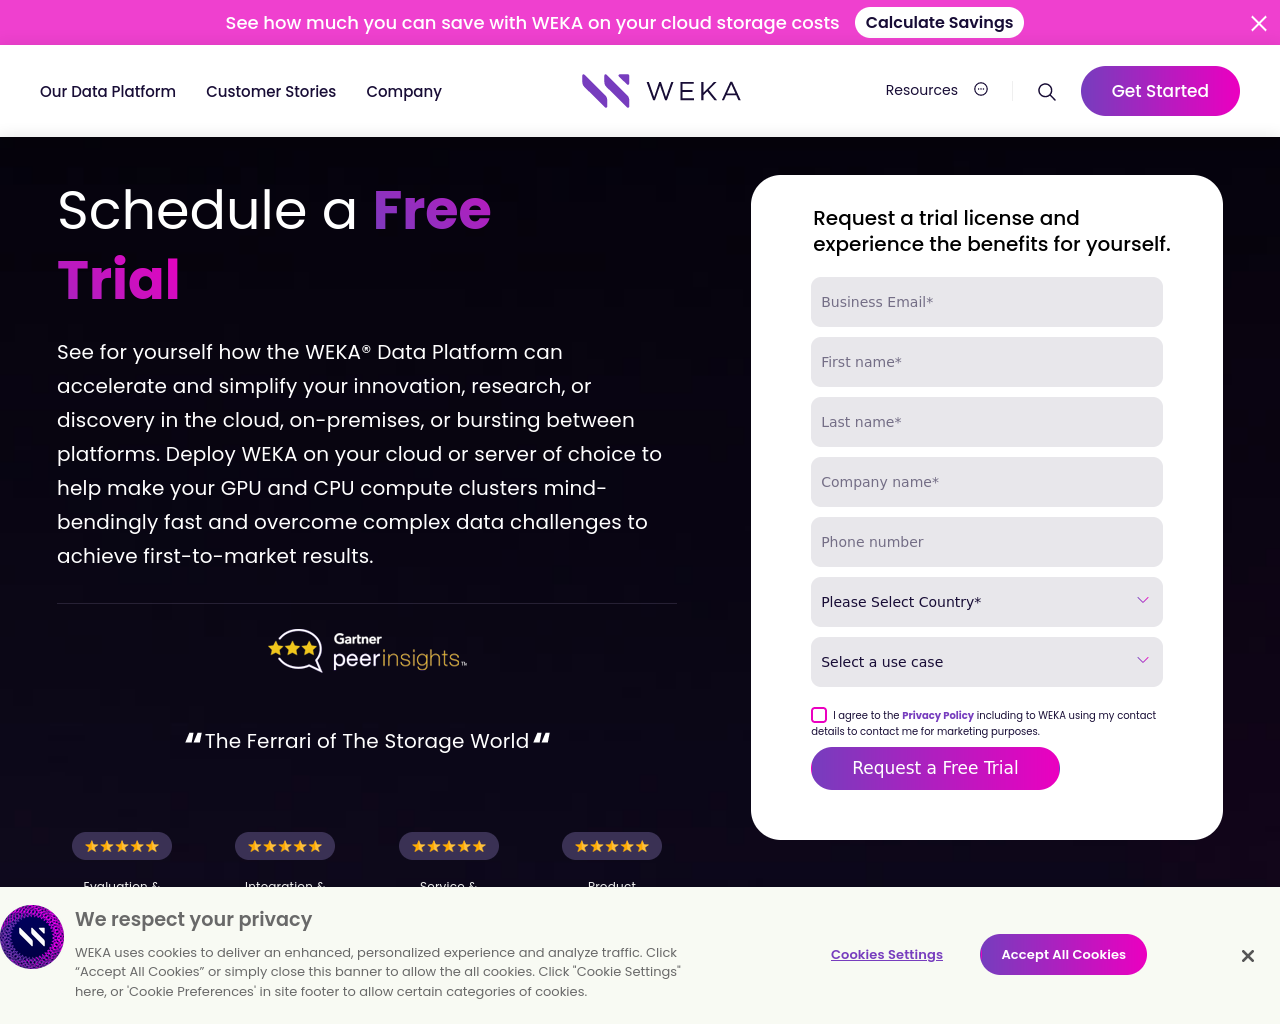
Task: Open the search magnifier icon
Action: click(1047, 92)
